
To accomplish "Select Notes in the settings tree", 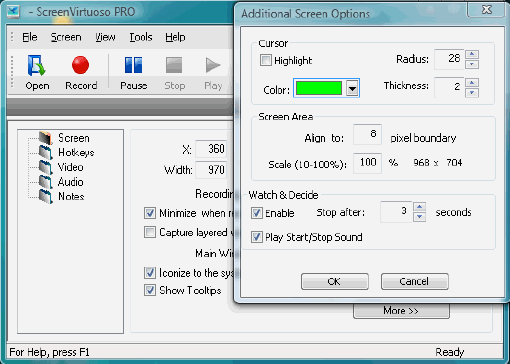I will (x=71, y=196).
